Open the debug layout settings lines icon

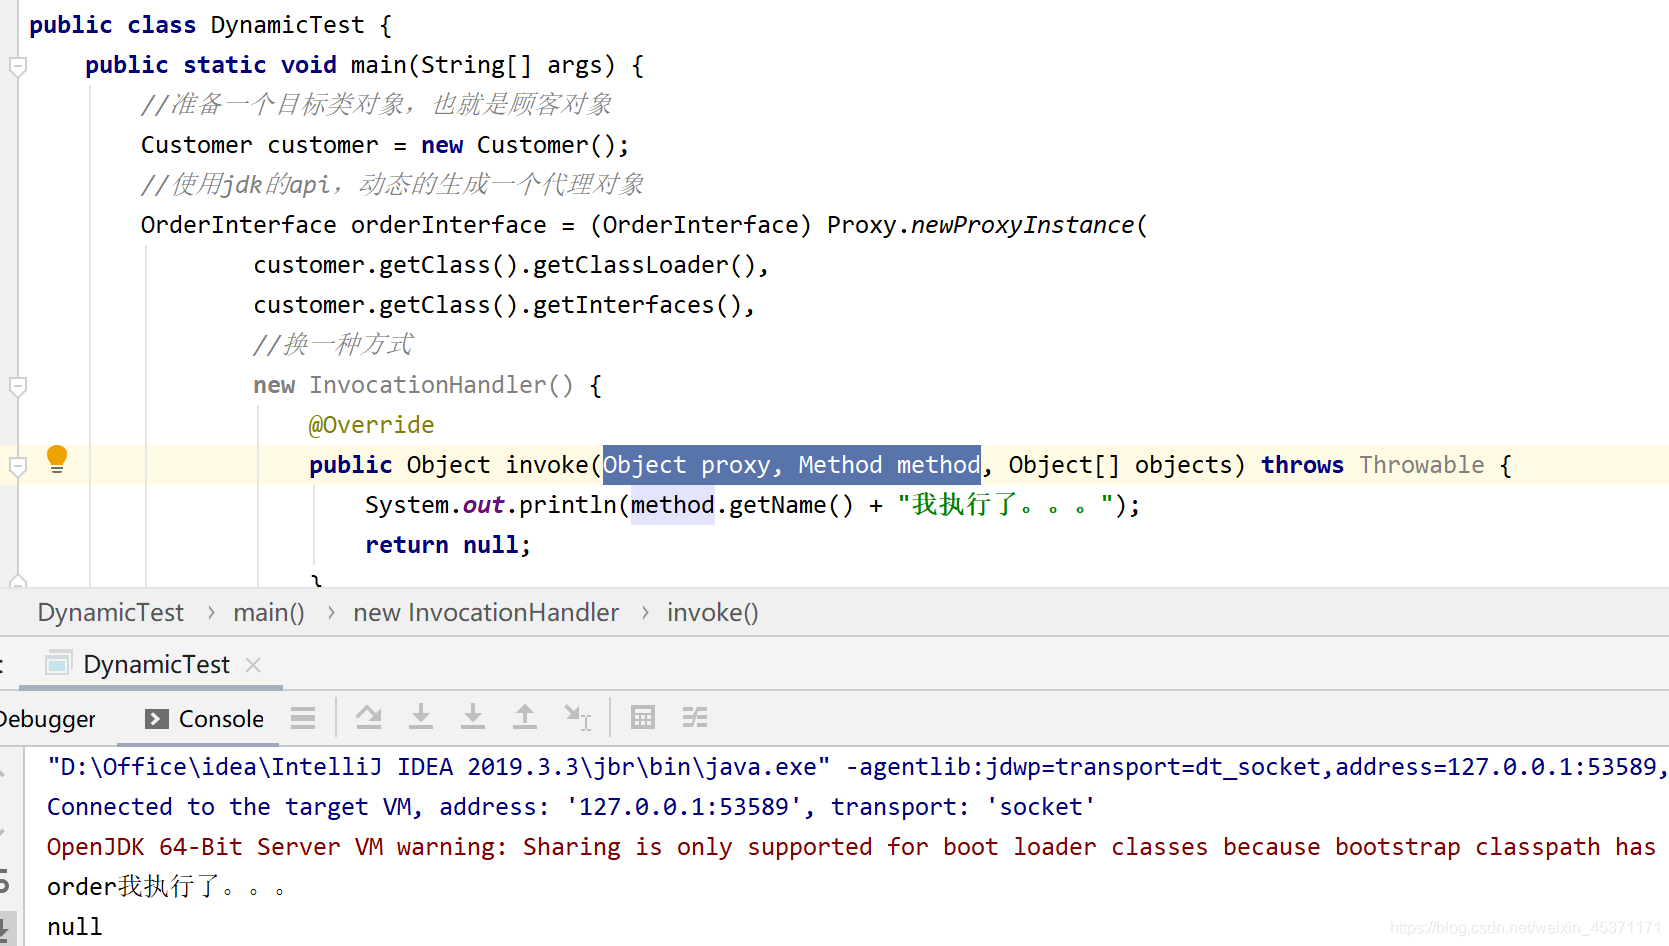[303, 718]
